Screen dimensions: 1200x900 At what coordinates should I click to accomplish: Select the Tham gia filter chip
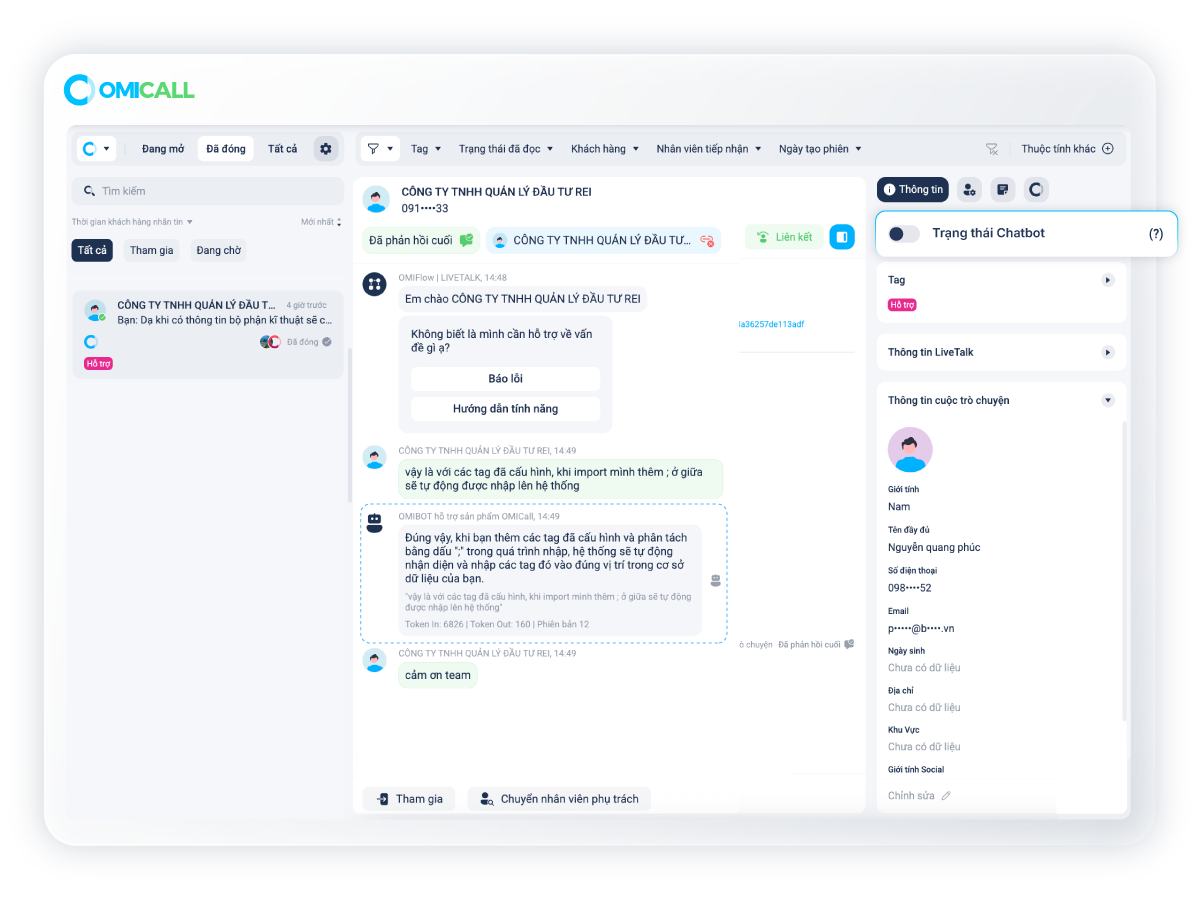(x=151, y=250)
